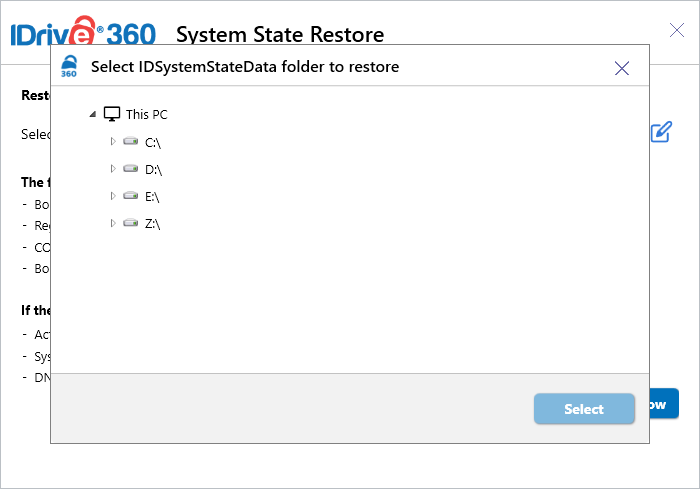
Task: Expand the D:\ drive node
Action: [113, 169]
